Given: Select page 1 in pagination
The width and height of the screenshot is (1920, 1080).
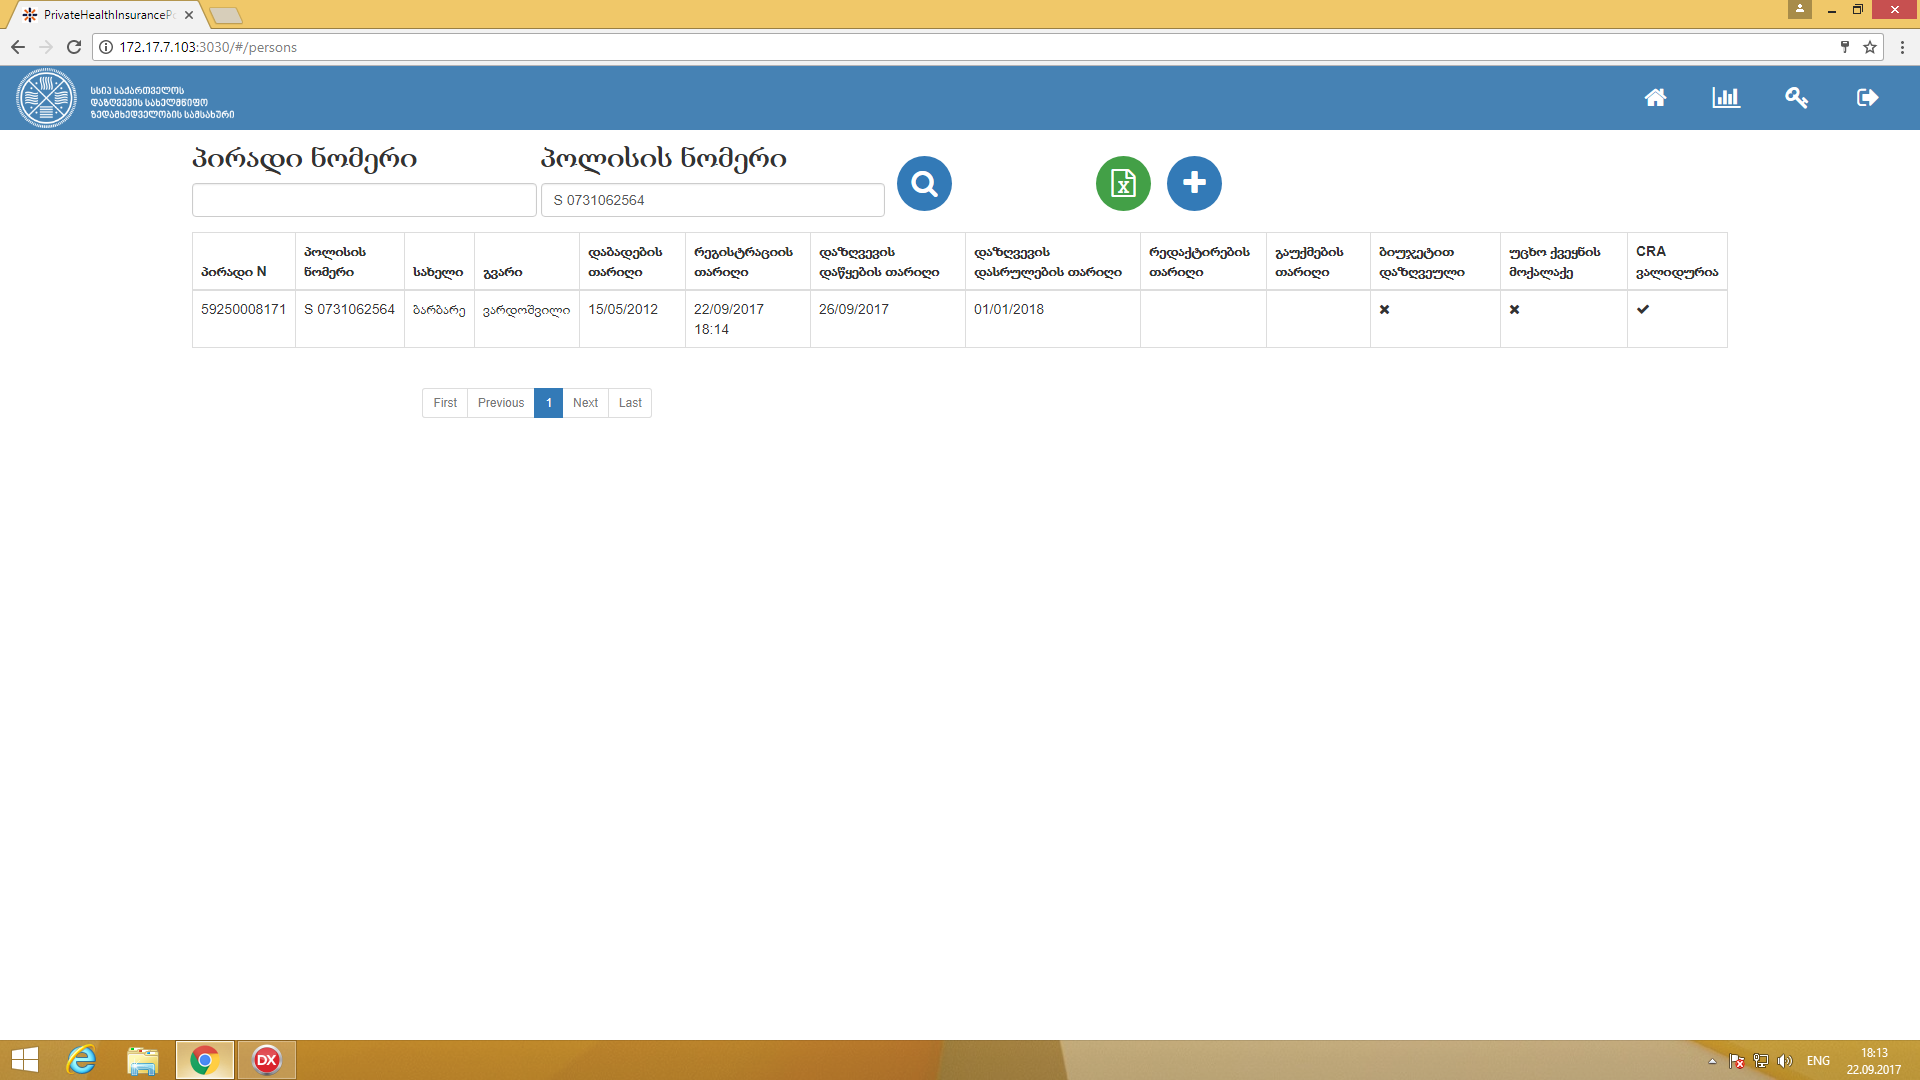Looking at the screenshot, I should coord(548,403).
